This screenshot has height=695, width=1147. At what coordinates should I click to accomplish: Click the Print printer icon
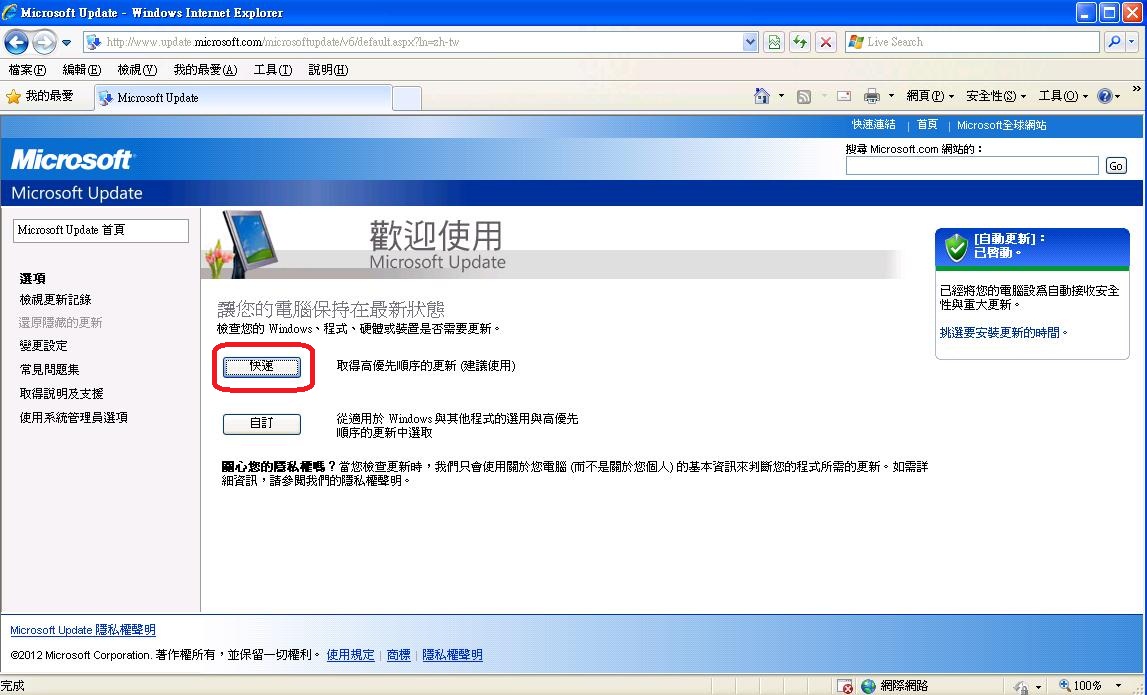pyautogui.click(x=871, y=96)
